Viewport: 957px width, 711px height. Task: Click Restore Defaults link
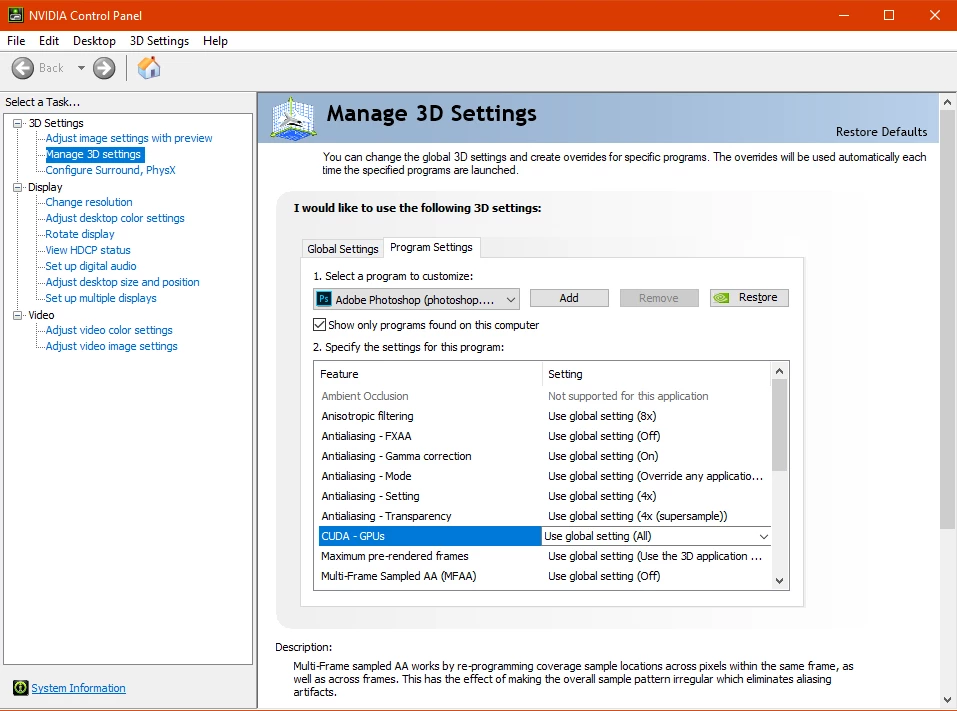pos(881,132)
